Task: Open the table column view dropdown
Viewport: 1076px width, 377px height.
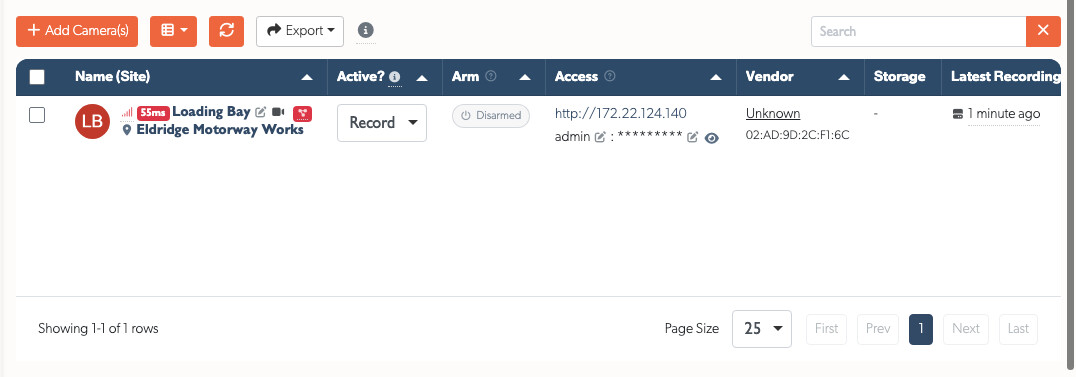Action: (x=174, y=31)
